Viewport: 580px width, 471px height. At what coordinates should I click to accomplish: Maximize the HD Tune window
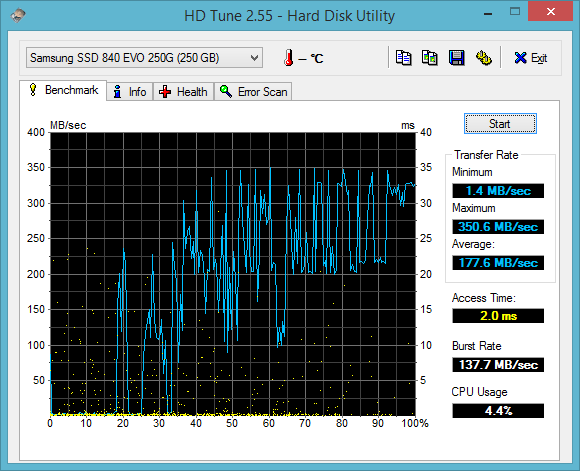(x=515, y=12)
